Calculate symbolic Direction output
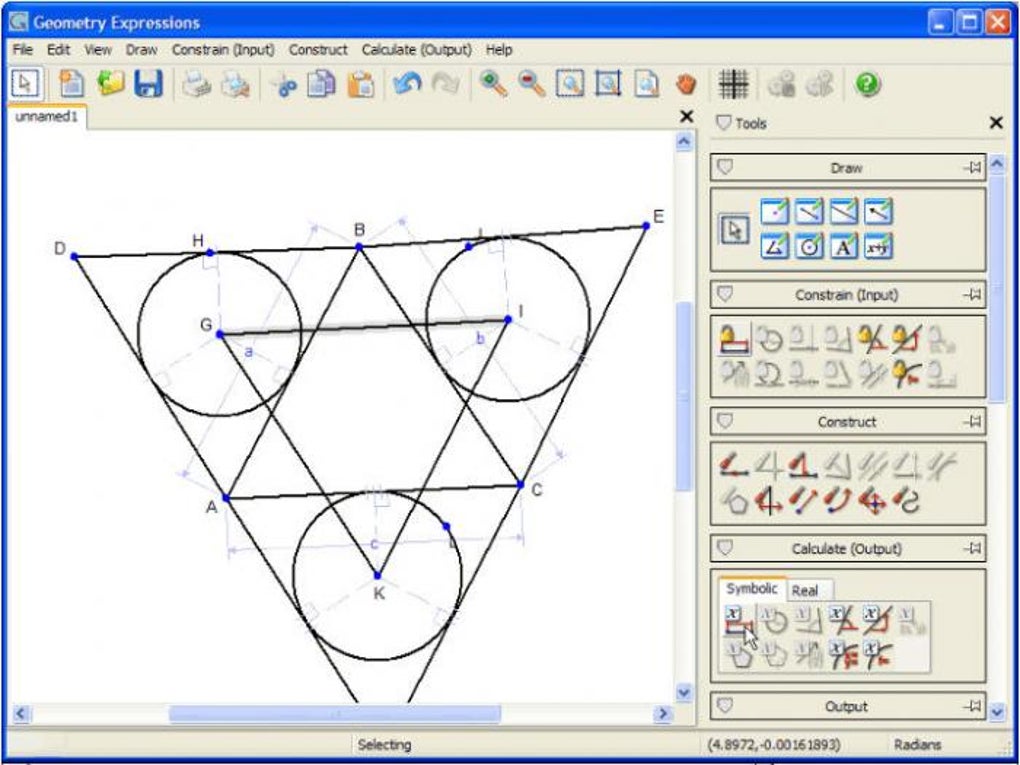This screenshot has width=1020, height=765. point(877,621)
